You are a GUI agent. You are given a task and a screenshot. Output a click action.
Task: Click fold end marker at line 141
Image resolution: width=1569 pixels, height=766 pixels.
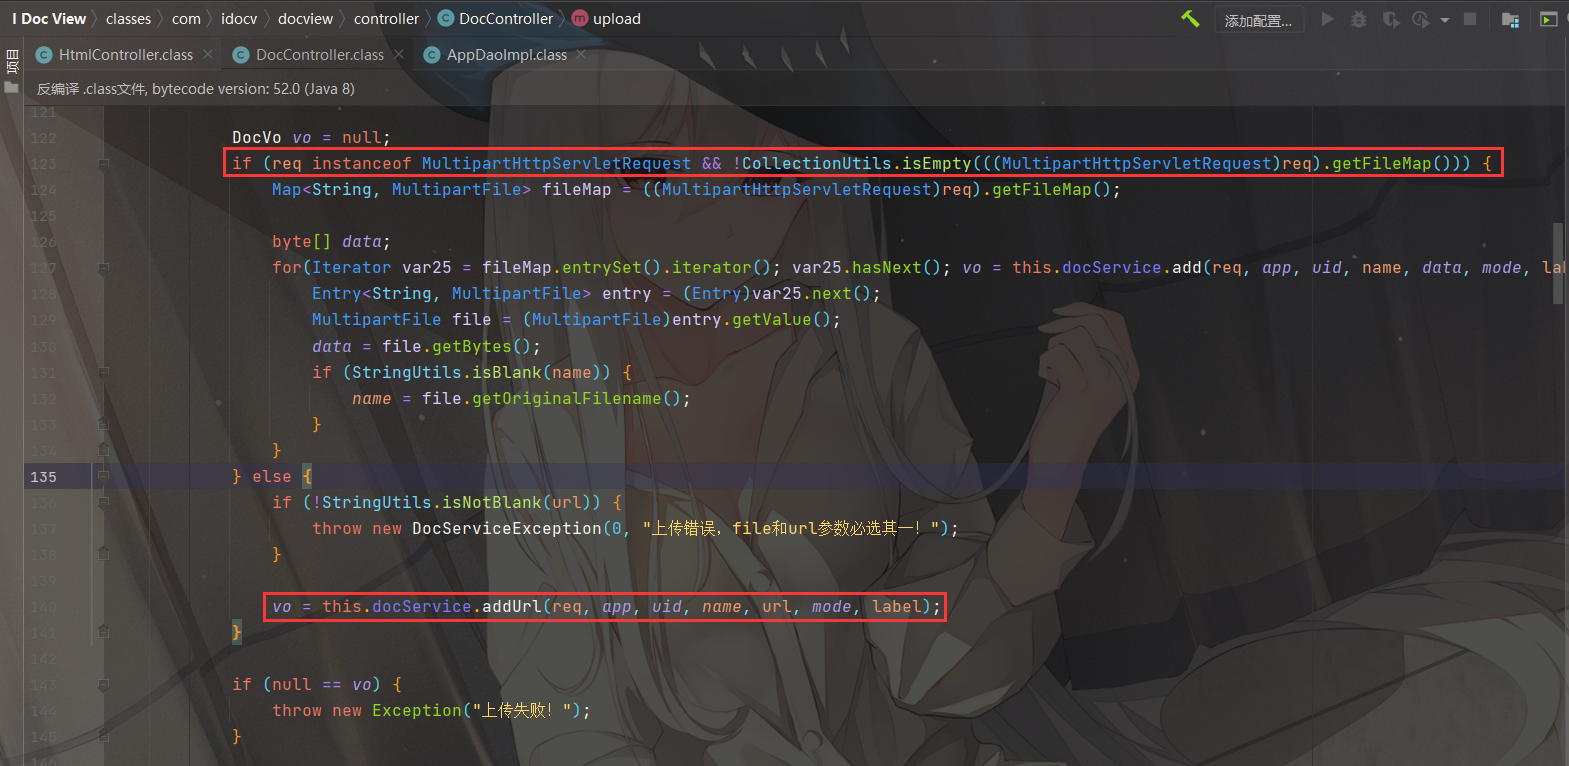point(103,632)
